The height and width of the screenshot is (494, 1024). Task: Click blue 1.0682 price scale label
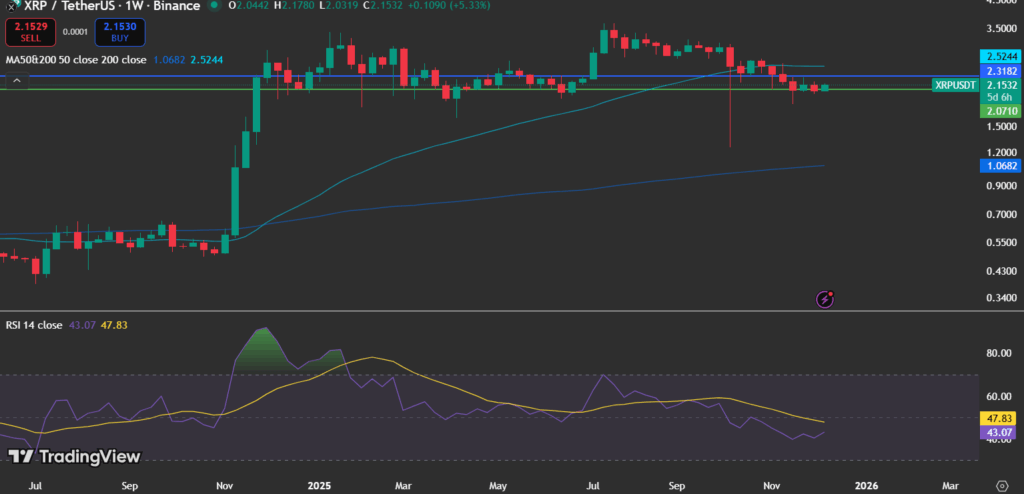[x=1002, y=166]
